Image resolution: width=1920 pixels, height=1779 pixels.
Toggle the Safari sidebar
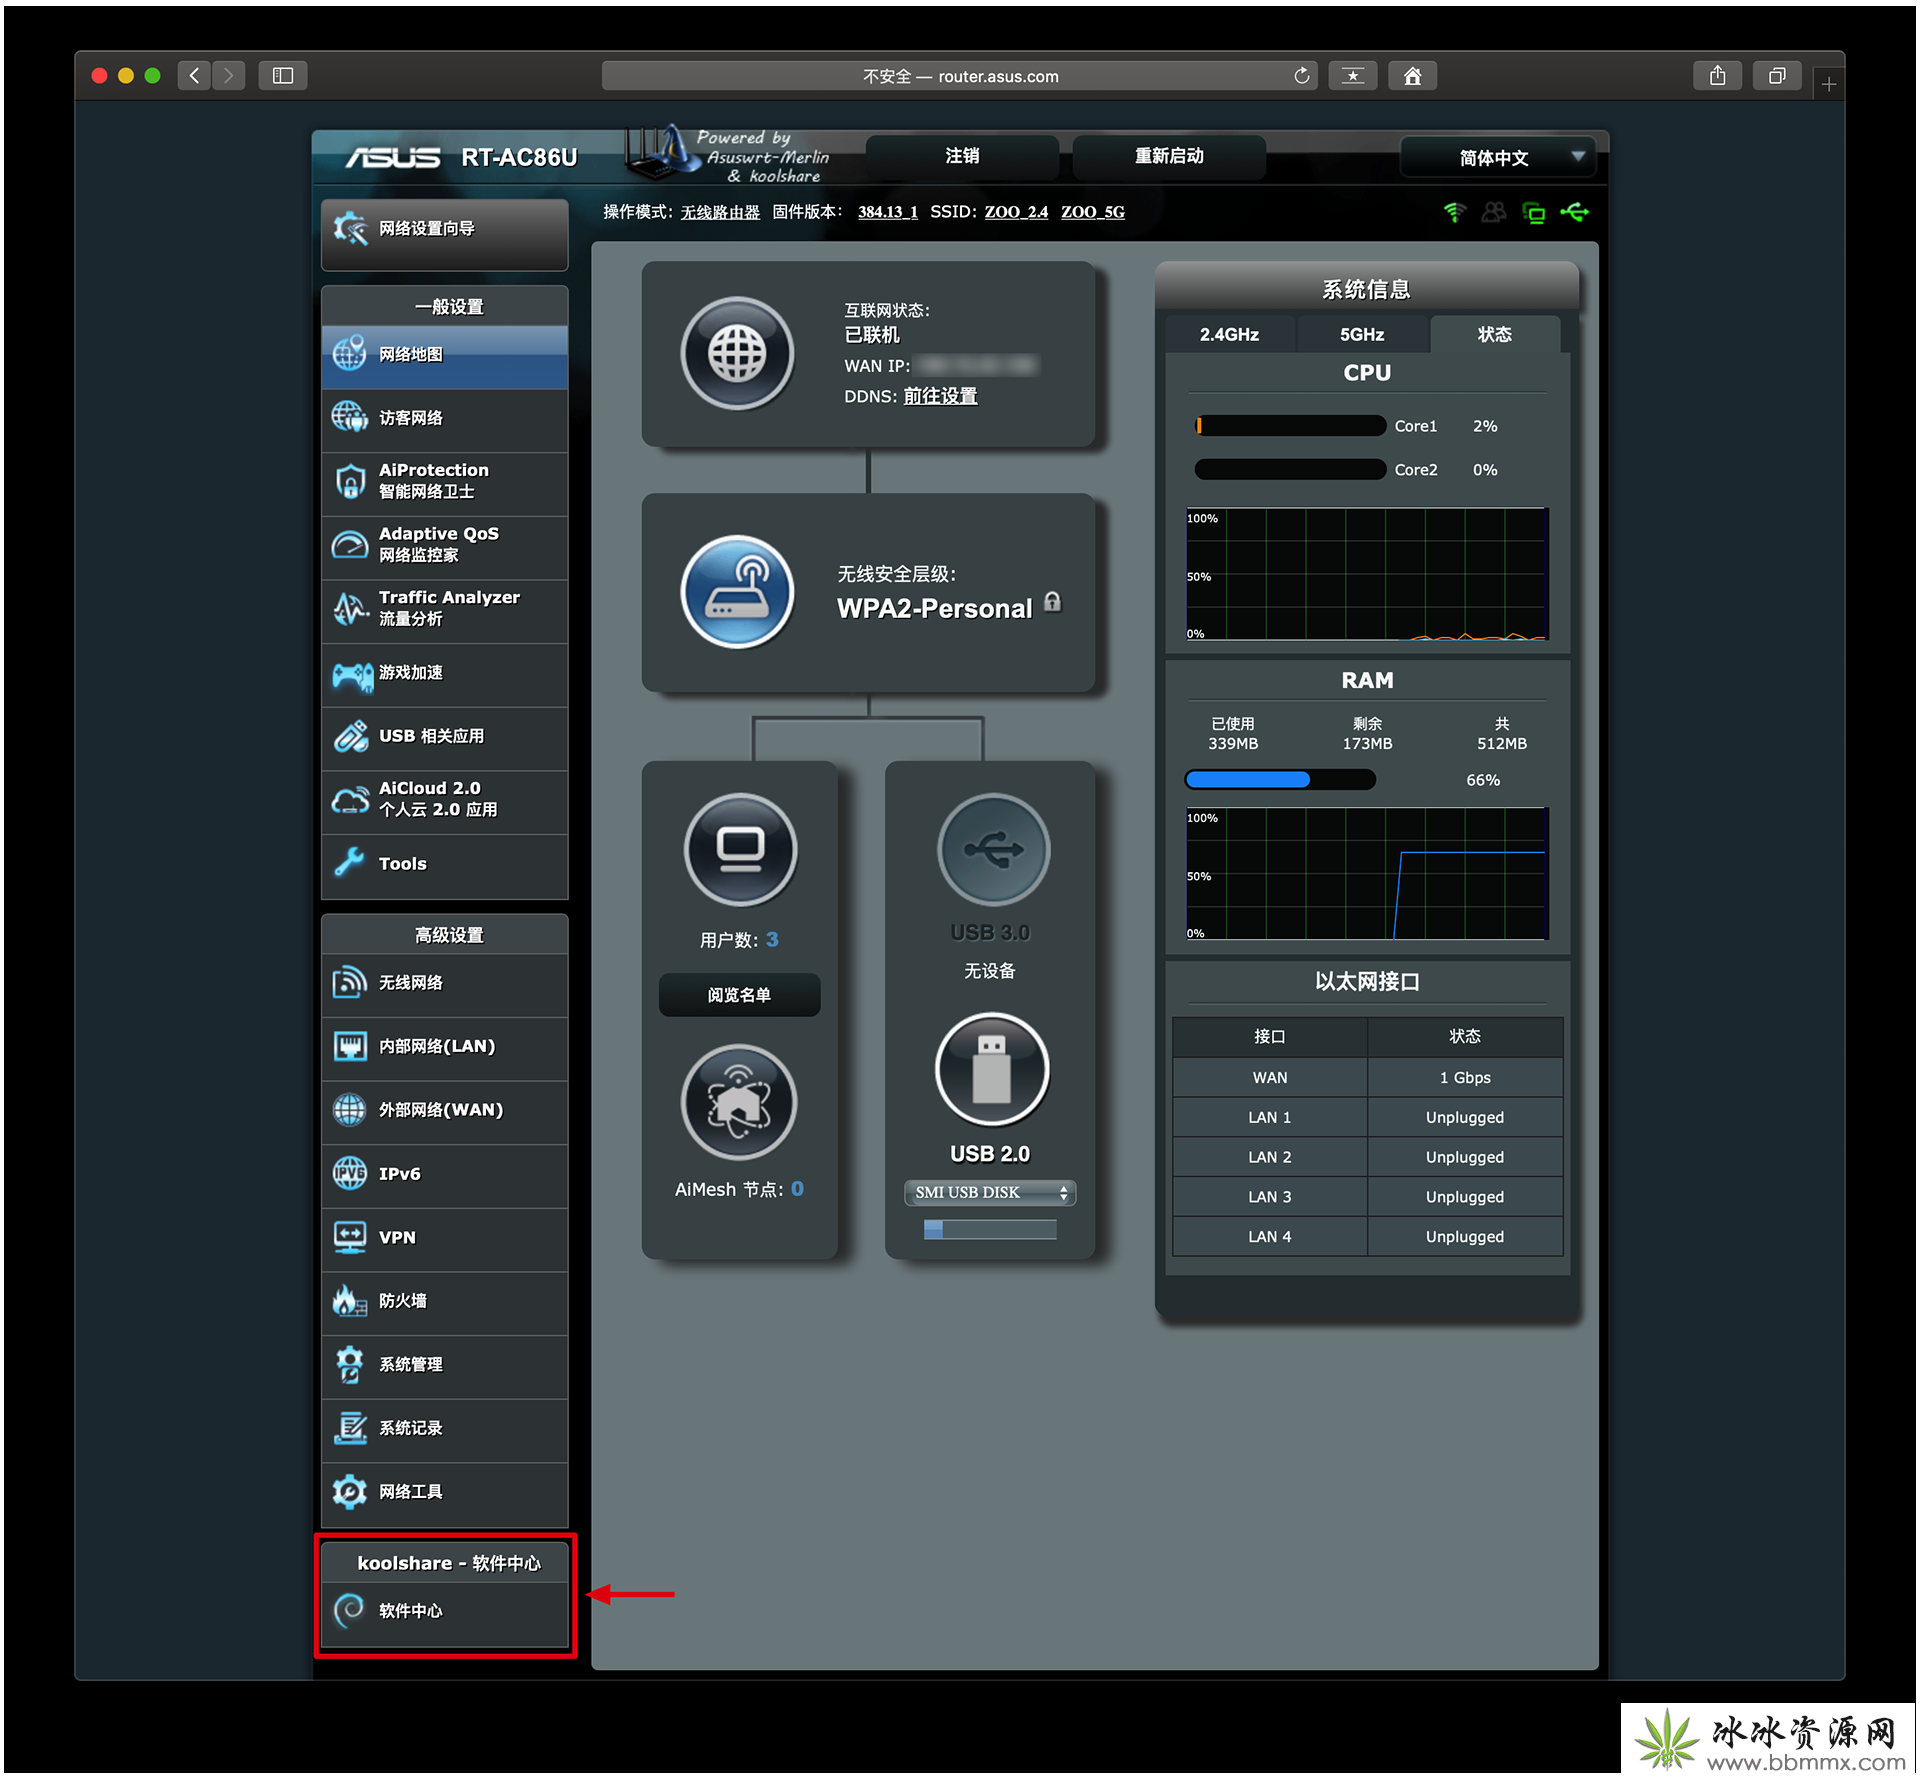283,75
